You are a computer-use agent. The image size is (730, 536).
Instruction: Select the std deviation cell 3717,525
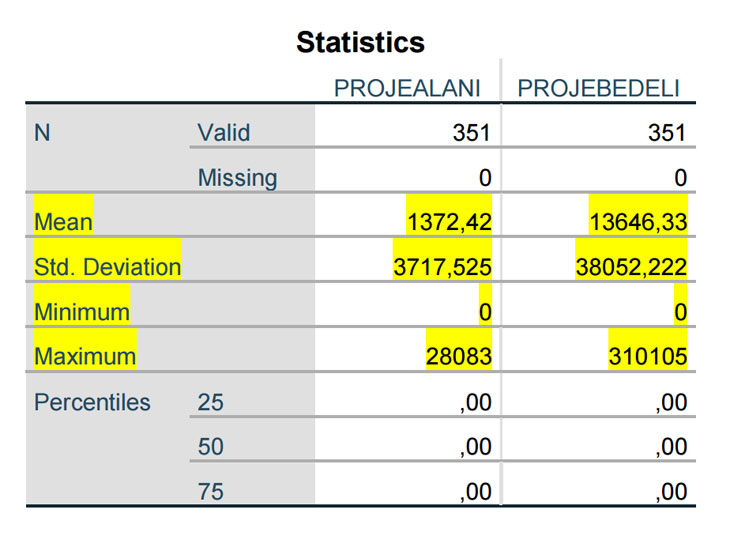(442, 267)
